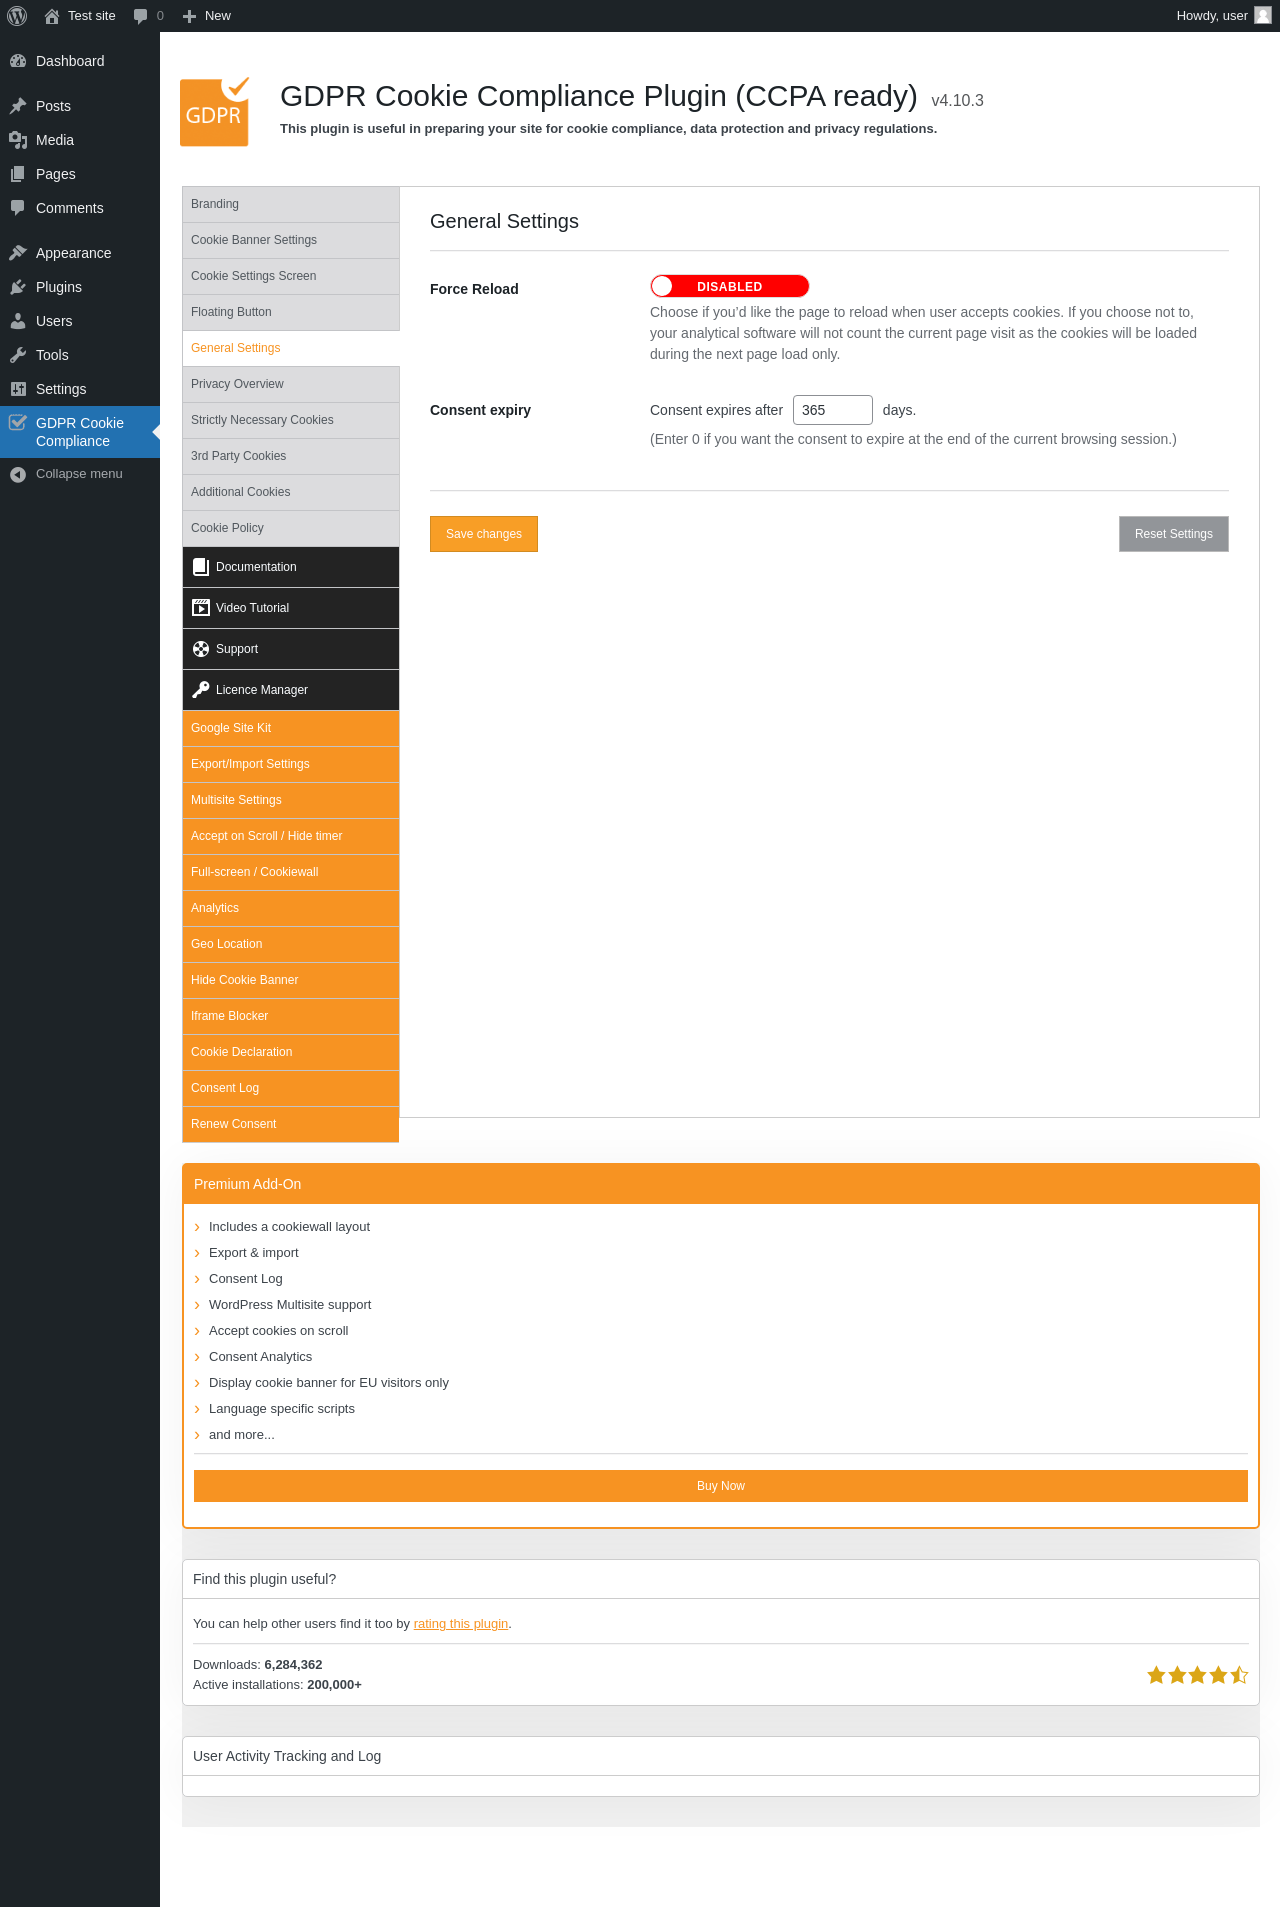Open the Renew Consent tab
Screen dimensions: 1280x1907
(x=291, y=1124)
